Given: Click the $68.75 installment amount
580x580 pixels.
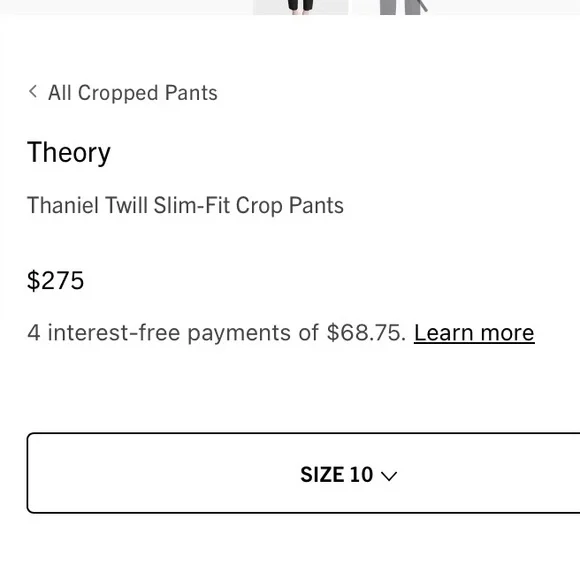Looking at the screenshot, I should [x=364, y=333].
